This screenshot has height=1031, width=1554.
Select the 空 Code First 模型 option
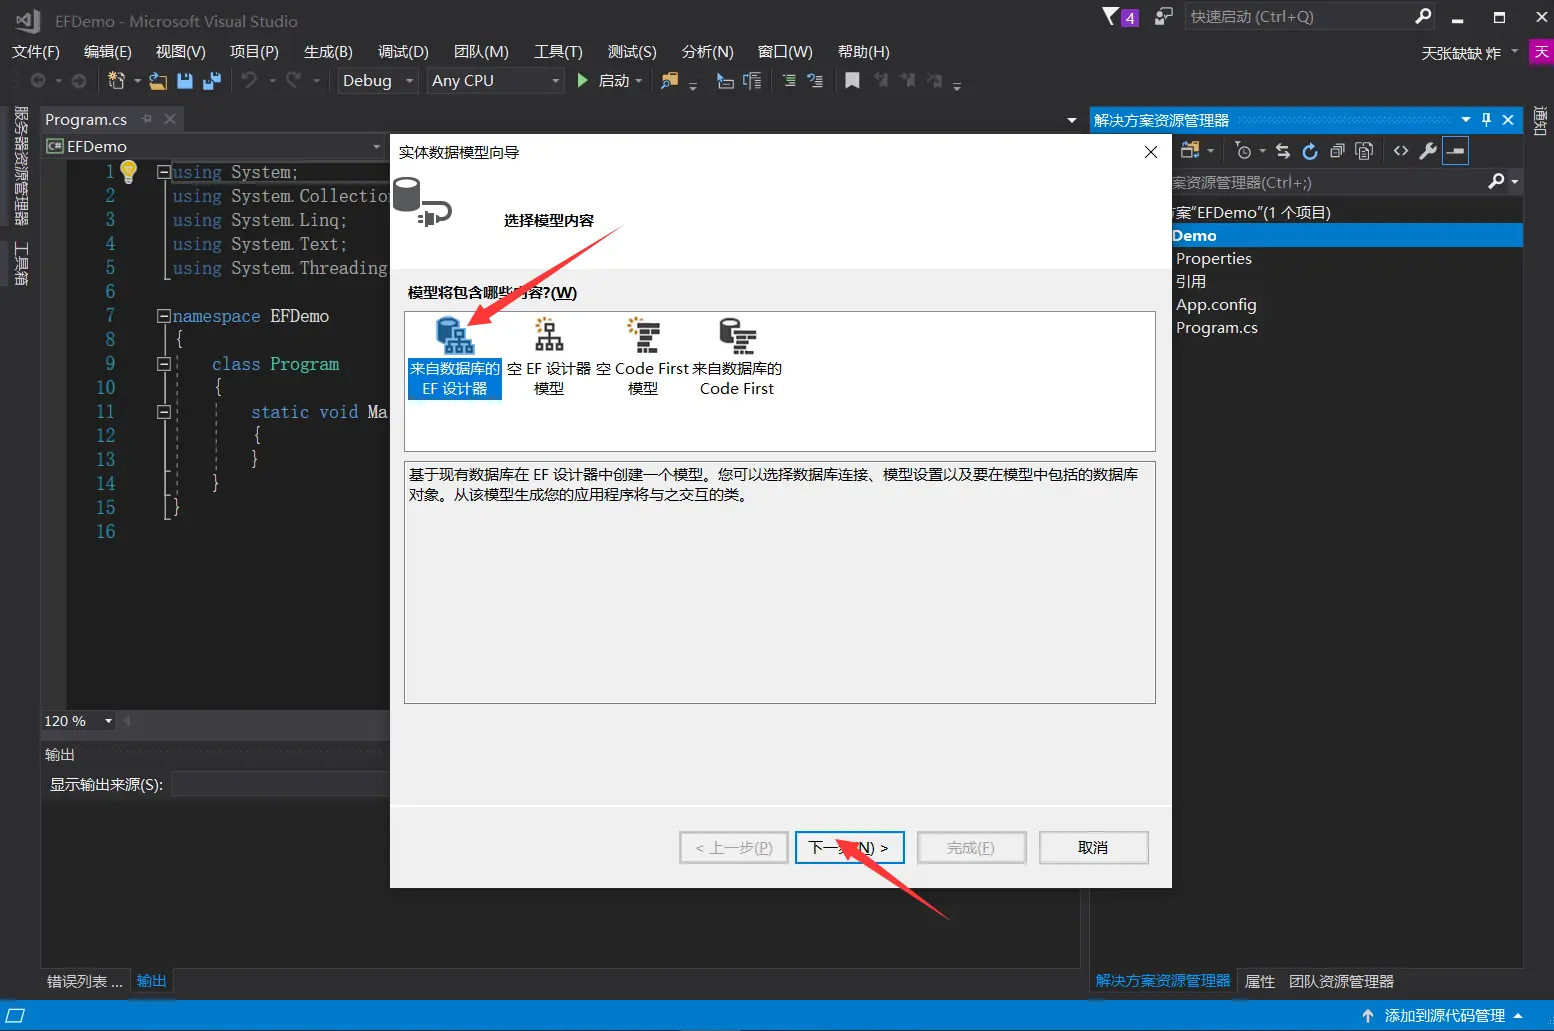pos(643,357)
